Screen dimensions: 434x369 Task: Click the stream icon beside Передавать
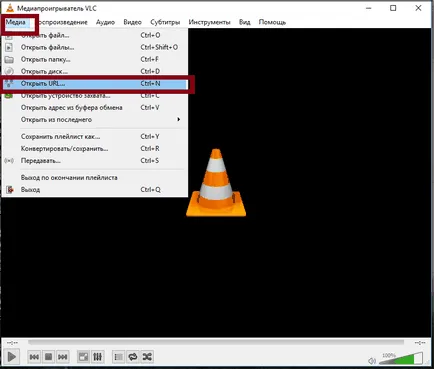[x=9, y=161]
